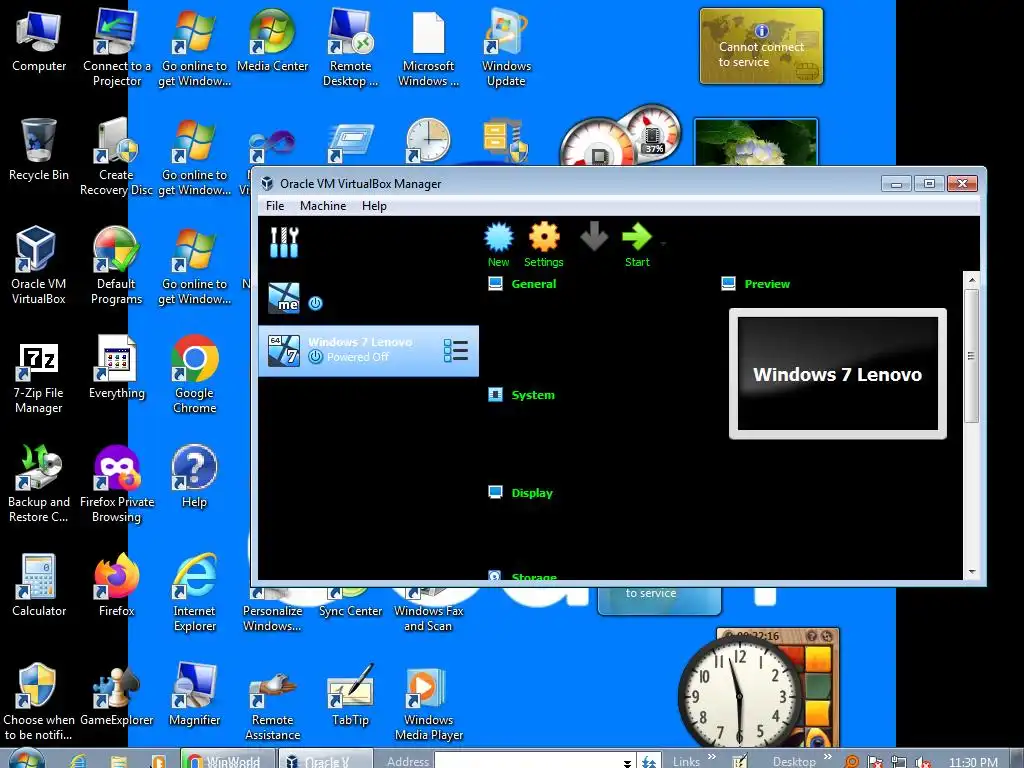
Task: Expand the Desktop toolbar chevron
Action: pos(827,758)
